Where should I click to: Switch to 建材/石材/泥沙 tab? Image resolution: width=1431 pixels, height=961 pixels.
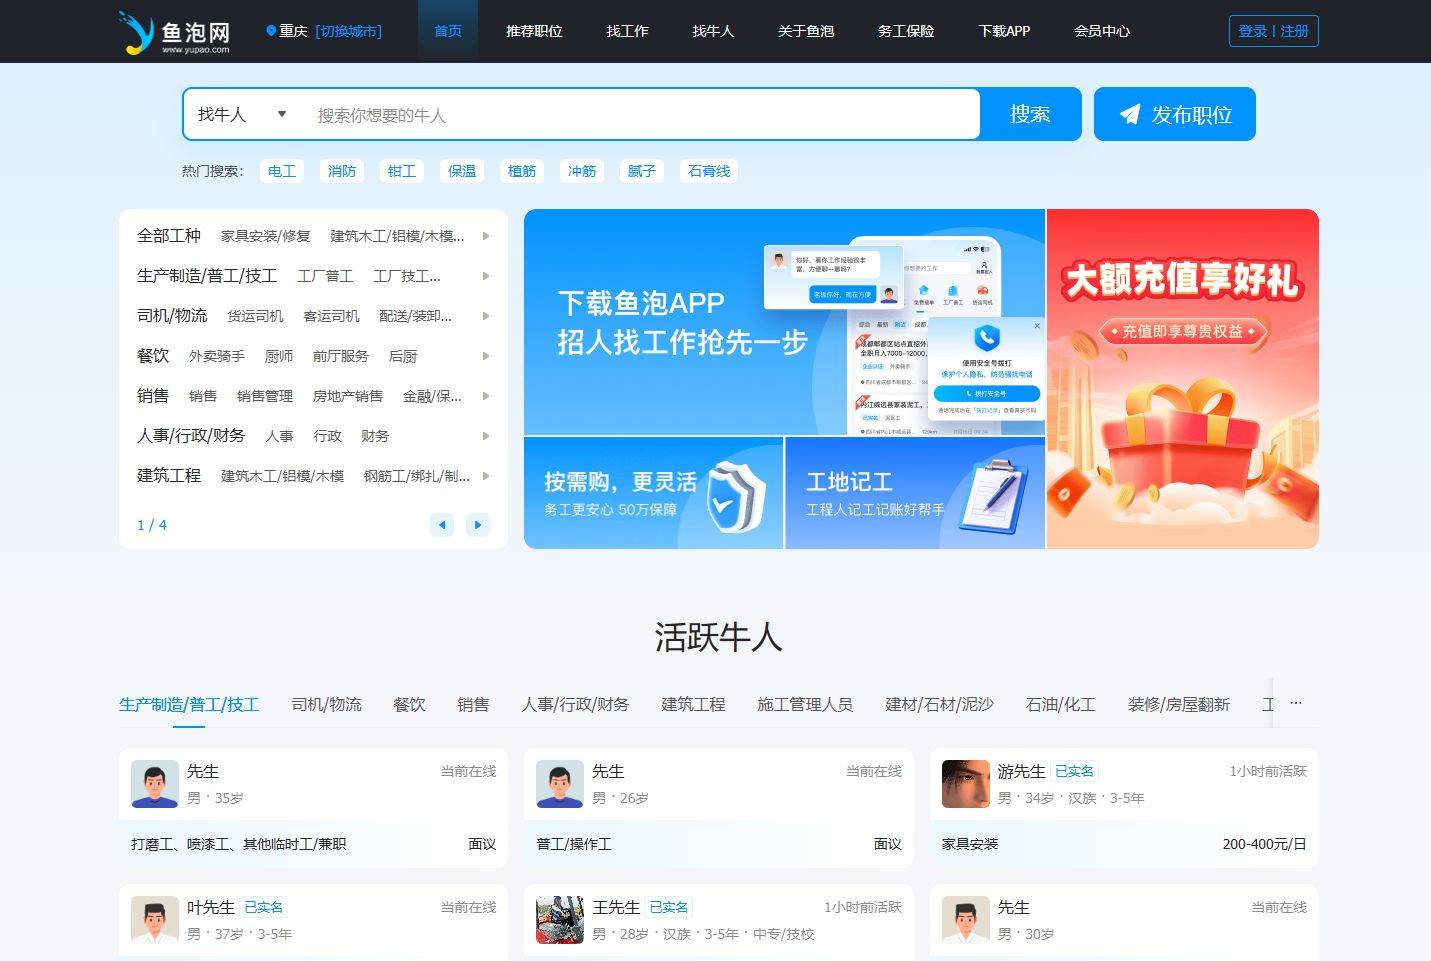[x=939, y=704]
